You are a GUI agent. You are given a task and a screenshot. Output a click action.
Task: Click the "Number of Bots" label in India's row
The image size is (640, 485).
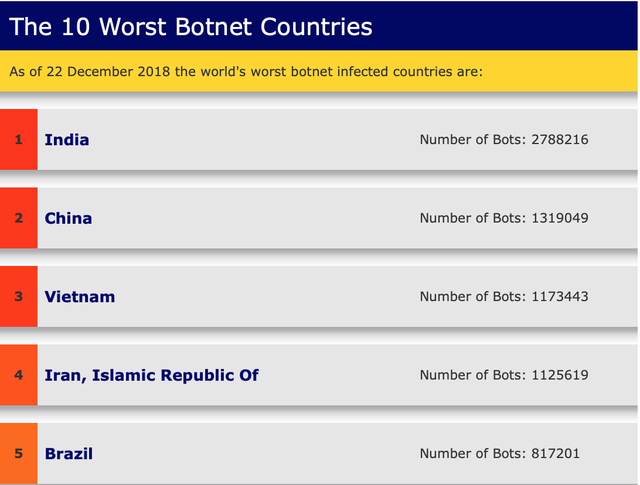click(471, 139)
